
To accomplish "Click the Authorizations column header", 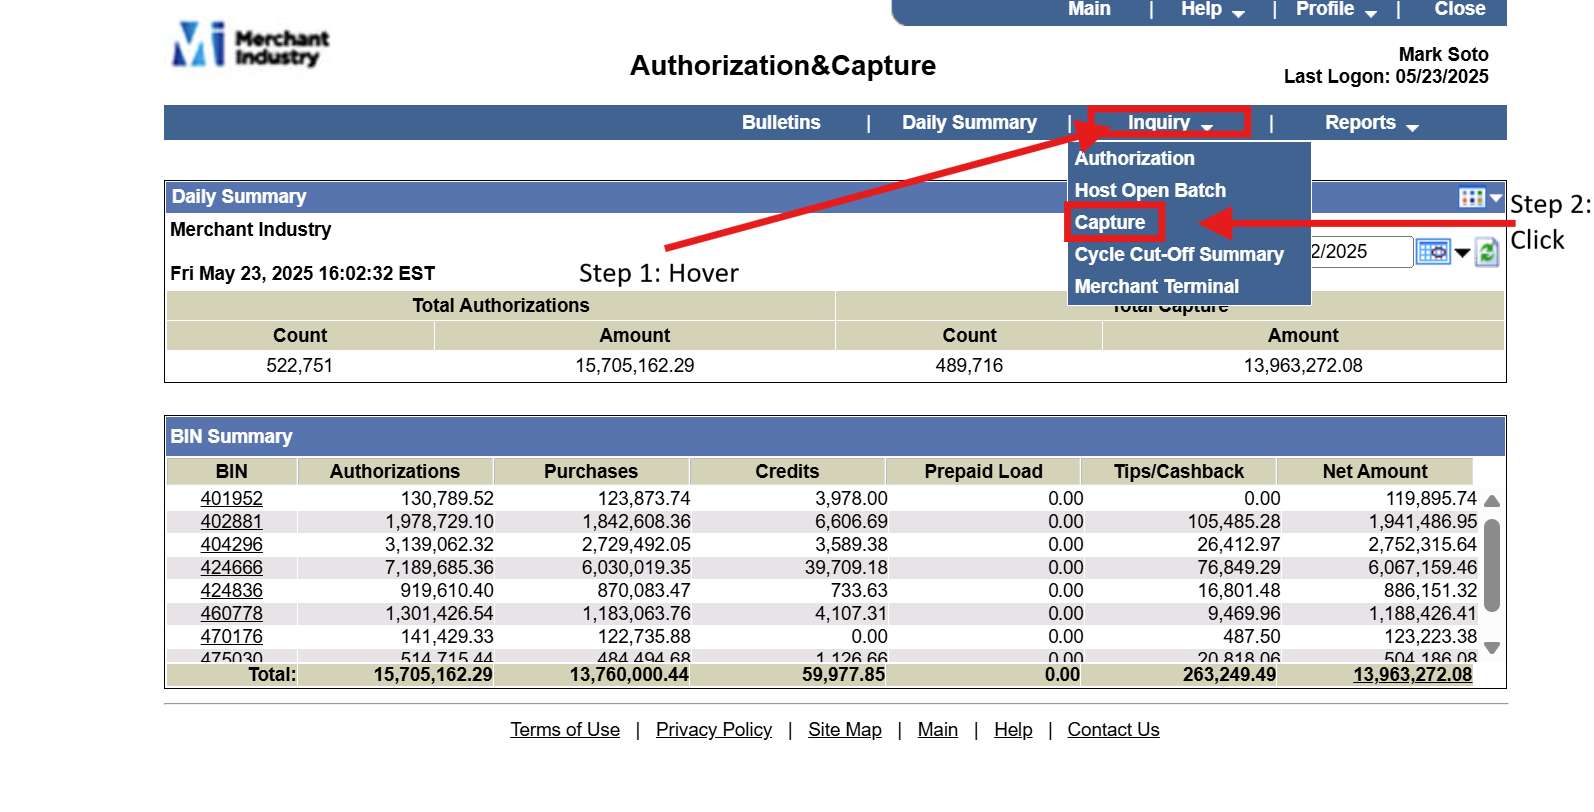I will pyautogui.click(x=395, y=471).
